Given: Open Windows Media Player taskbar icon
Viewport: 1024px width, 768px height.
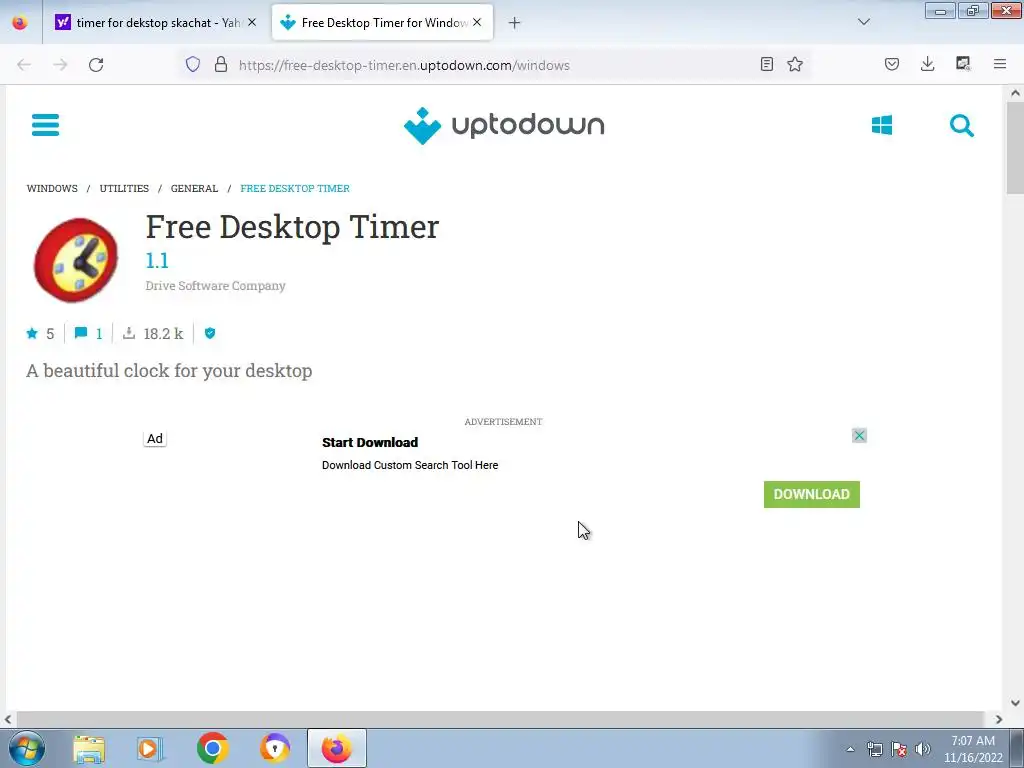Looking at the screenshot, I should pos(150,749).
